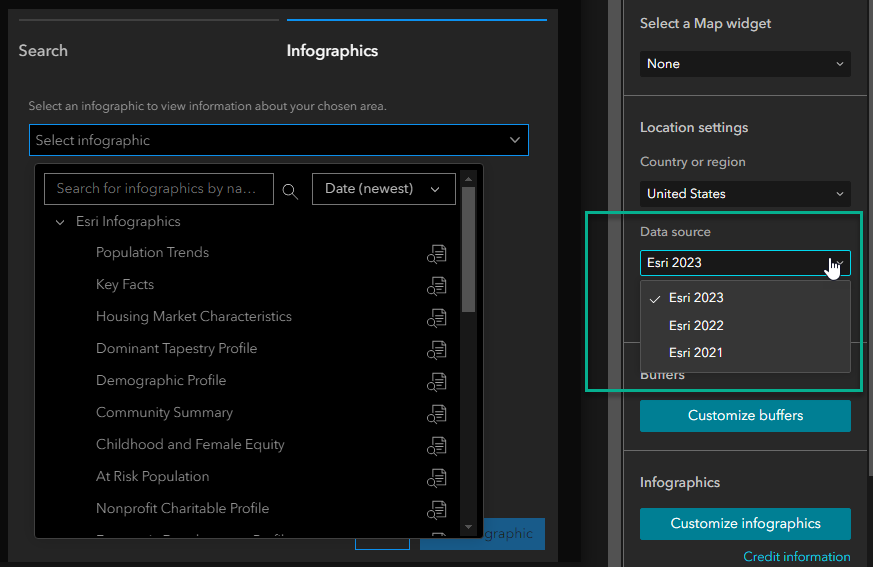Select the checked Esri 2023 option
Image resolution: width=873 pixels, height=567 pixels.
pyautogui.click(x=696, y=298)
